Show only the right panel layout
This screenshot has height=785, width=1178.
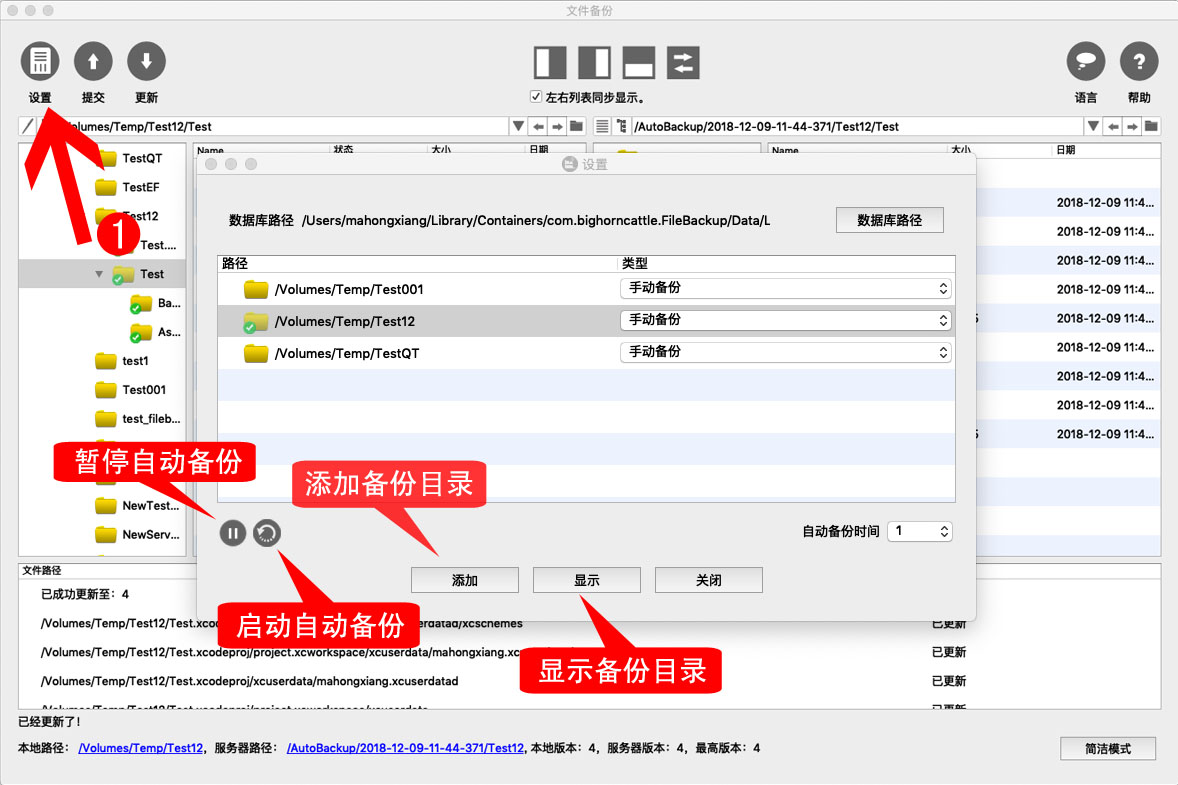coord(594,62)
